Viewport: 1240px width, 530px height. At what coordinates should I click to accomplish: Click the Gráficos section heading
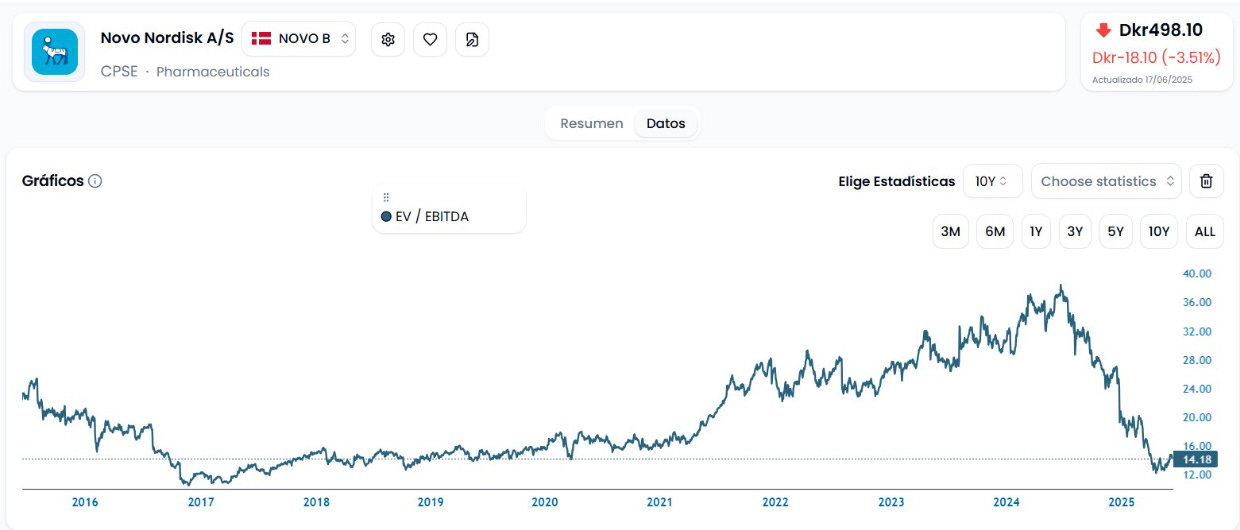(x=53, y=181)
